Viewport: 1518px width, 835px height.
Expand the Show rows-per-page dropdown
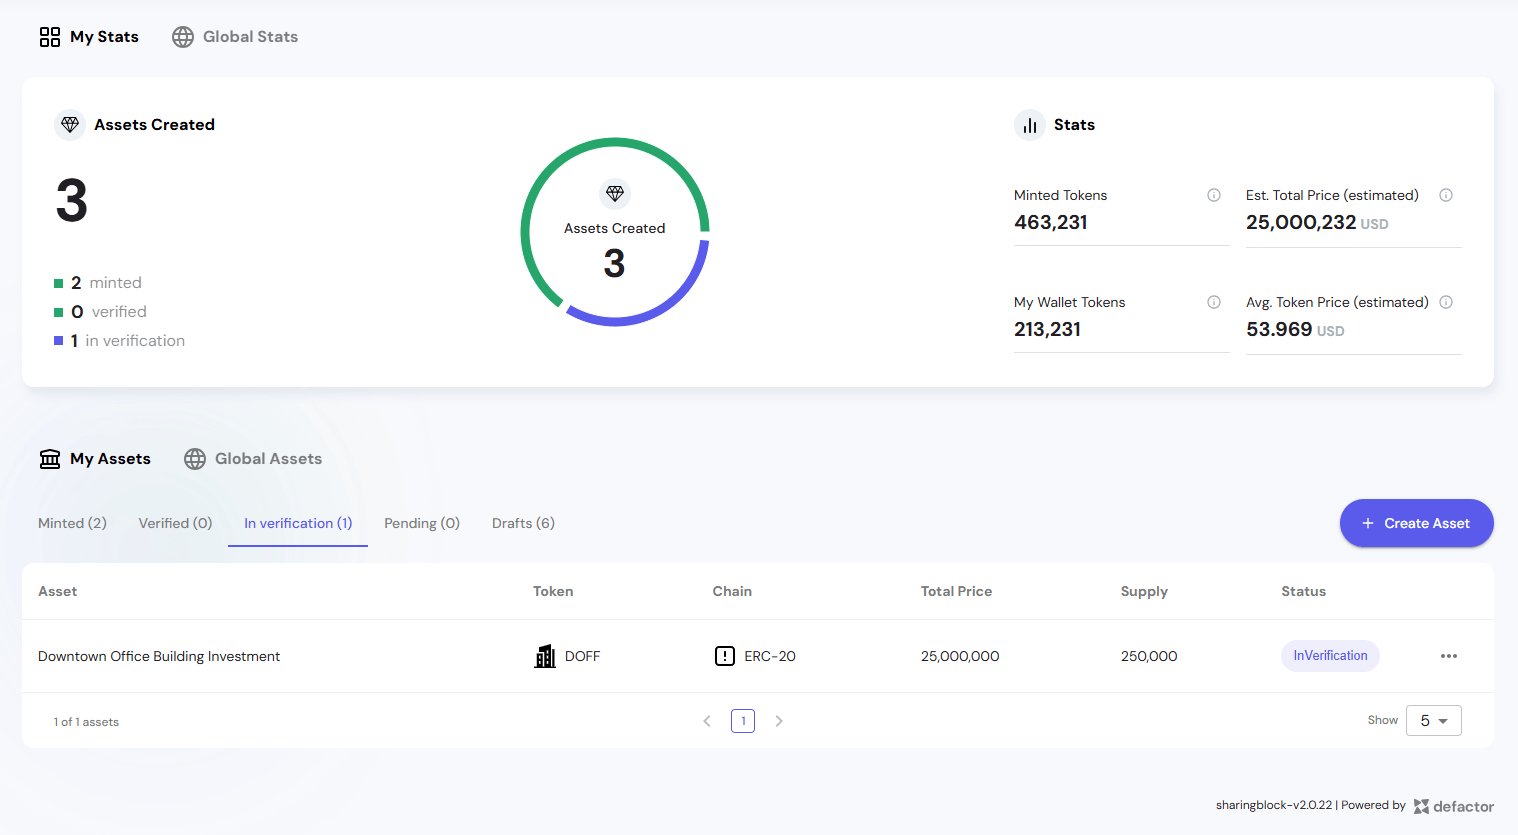1433,721
